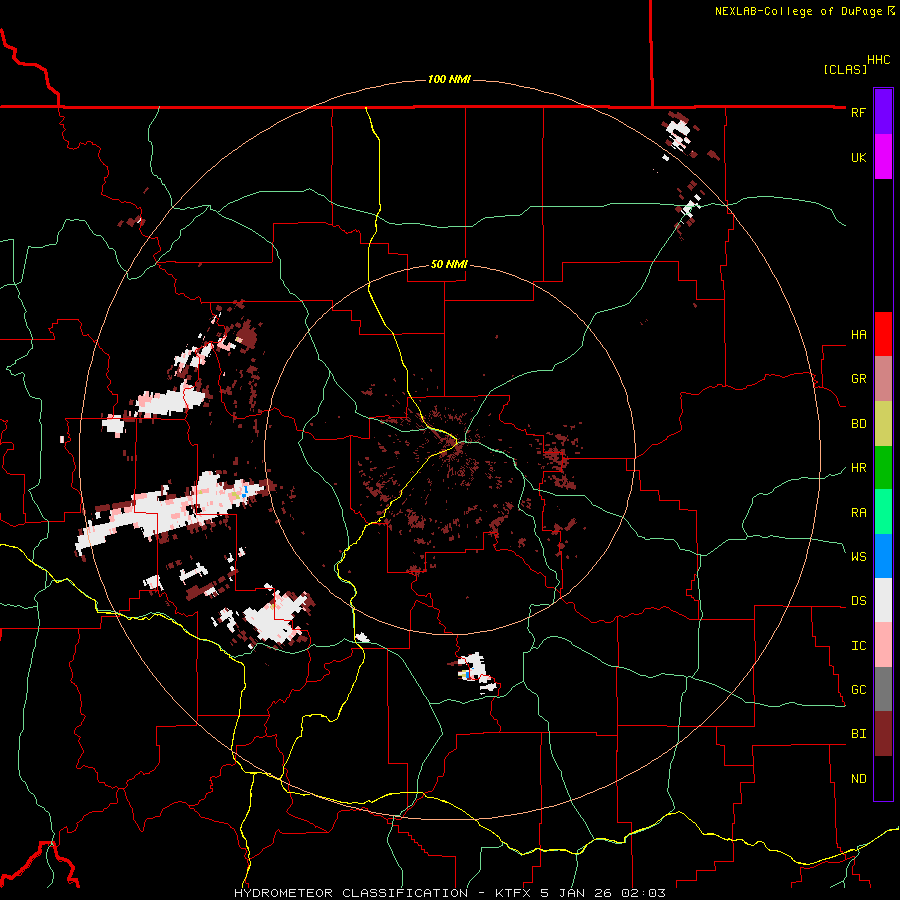Click the GR legend label
Screen dimensions: 900x900
858,379
